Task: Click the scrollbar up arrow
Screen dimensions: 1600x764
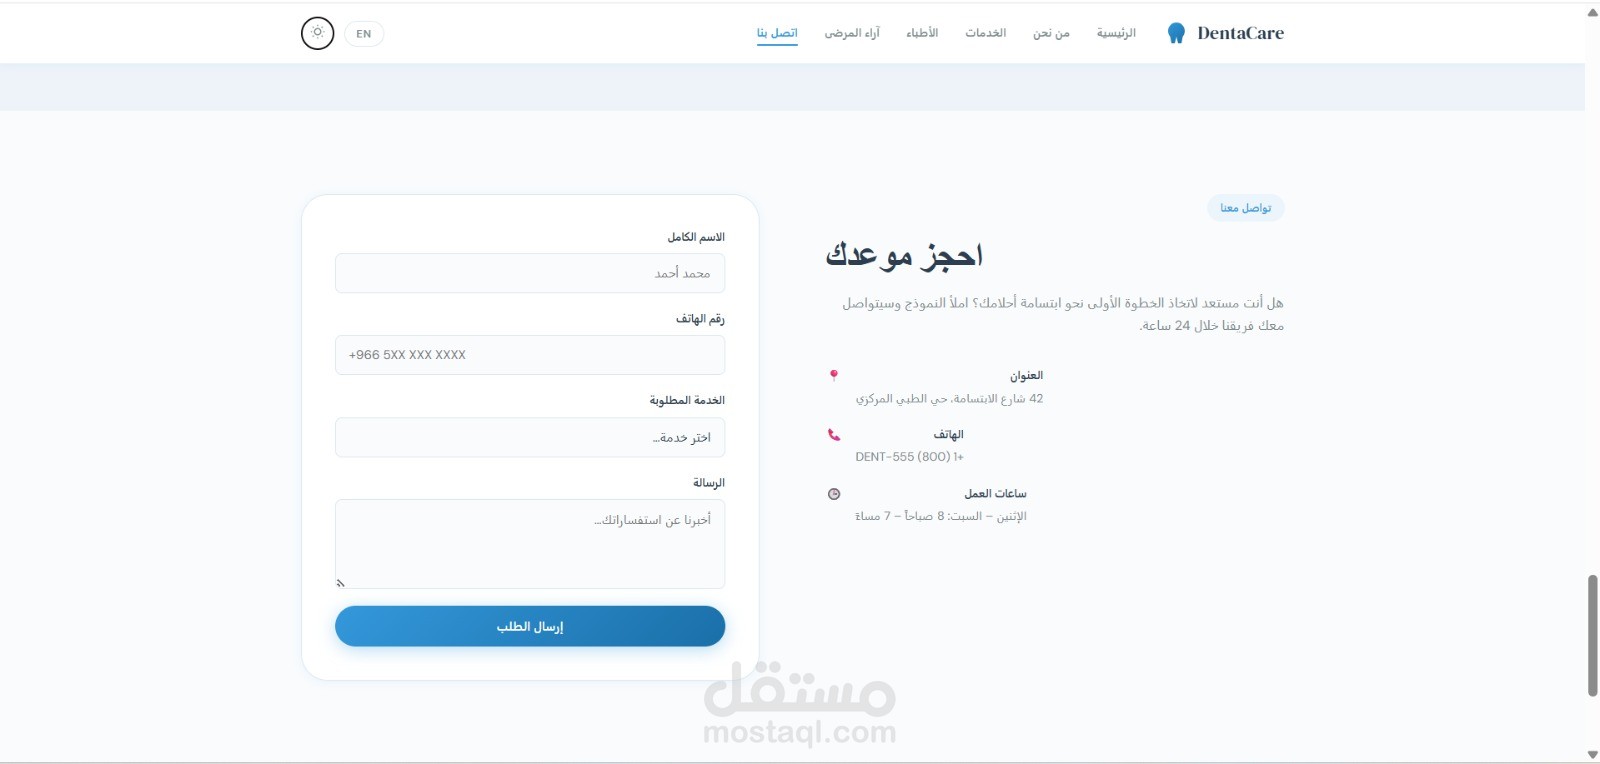Action: coord(1593,12)
